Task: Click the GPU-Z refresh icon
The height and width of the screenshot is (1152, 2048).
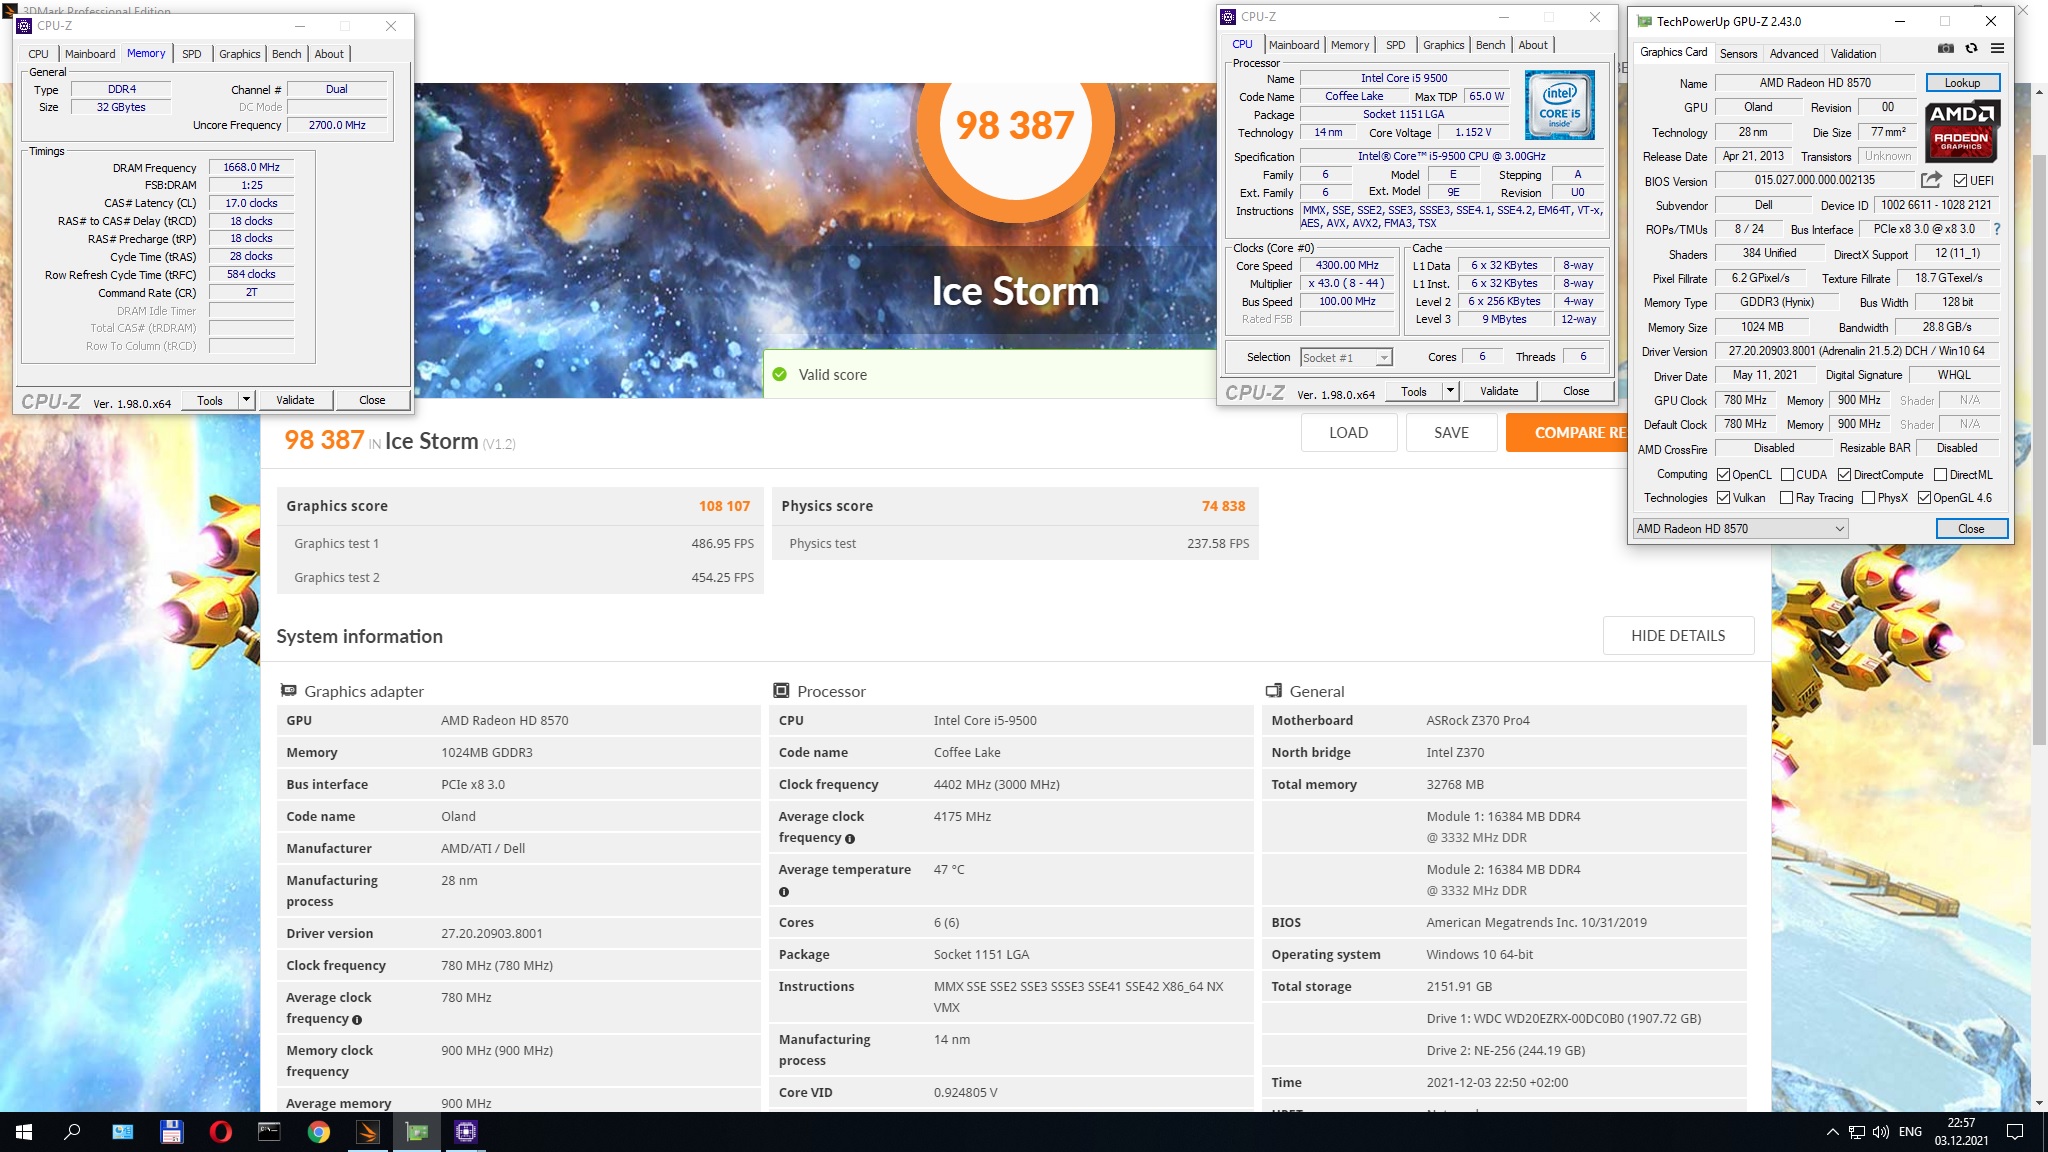Action: pyautogui.click(x=1971, y=48)
